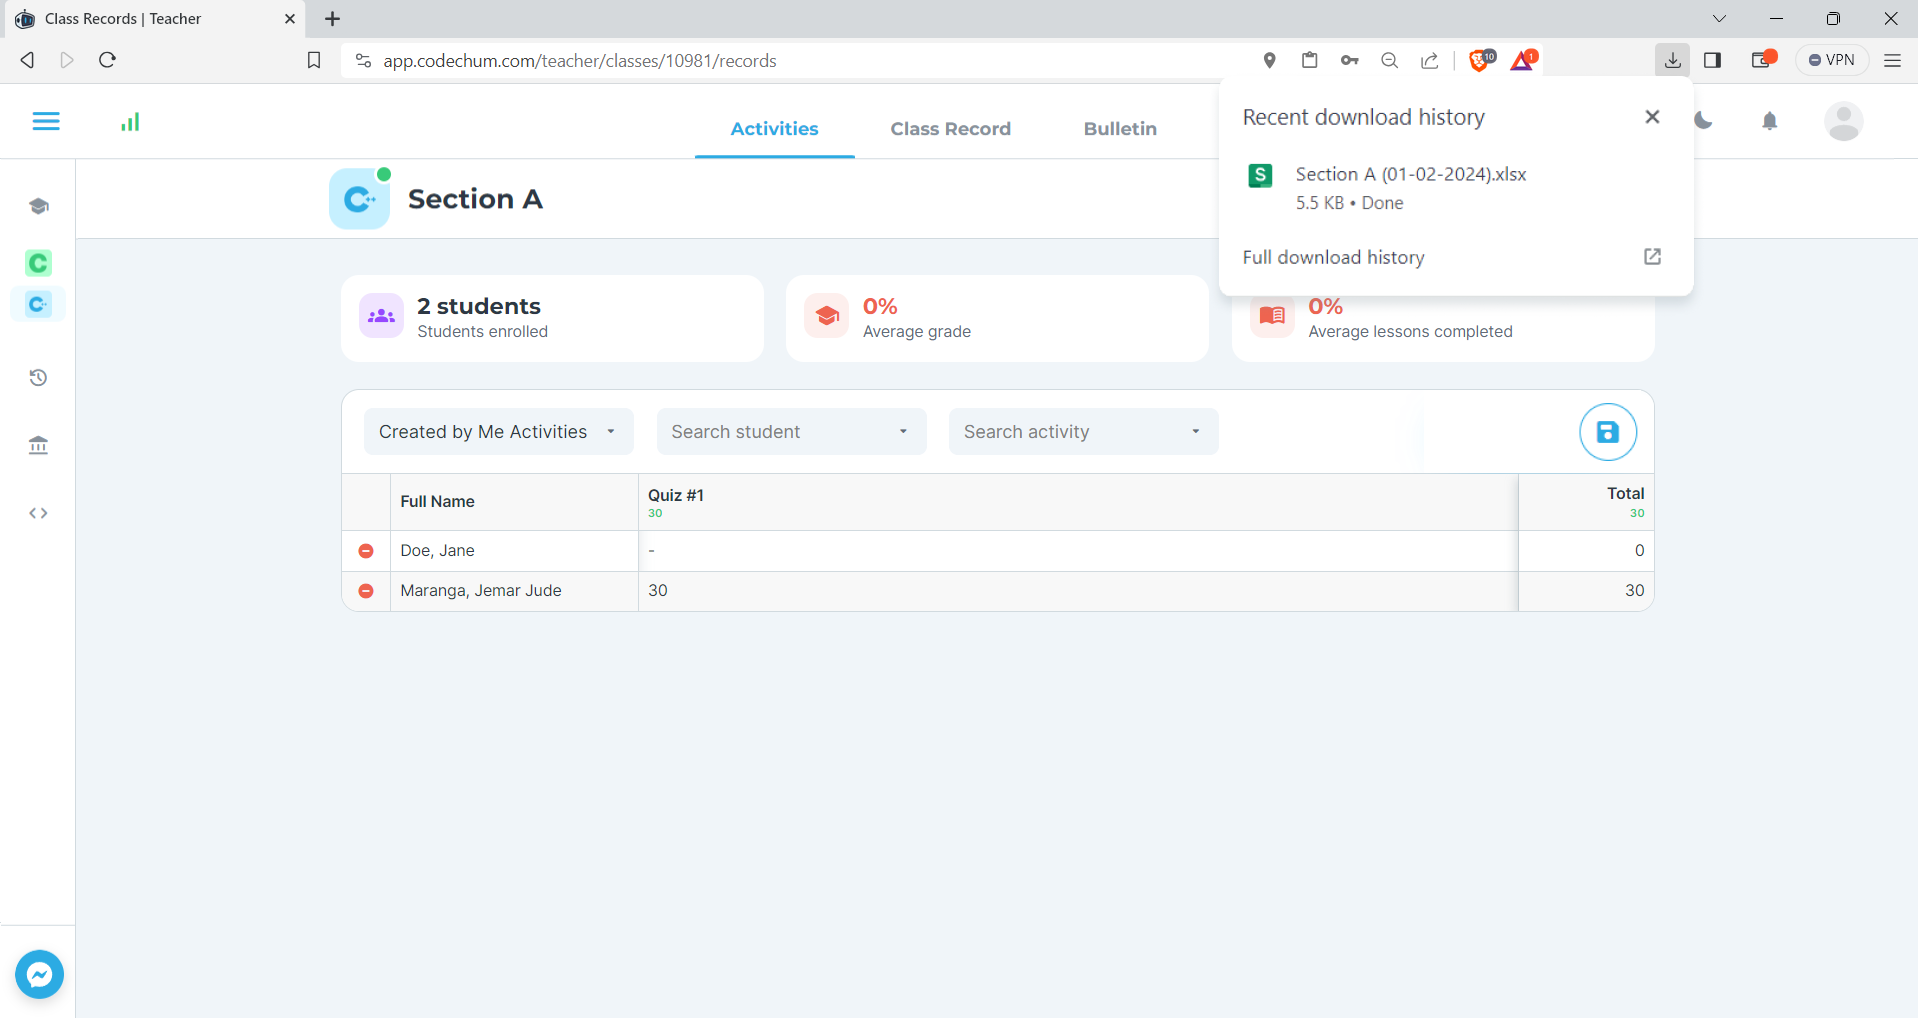
Task: Open the notifications bell
Action: (1769, 122)
